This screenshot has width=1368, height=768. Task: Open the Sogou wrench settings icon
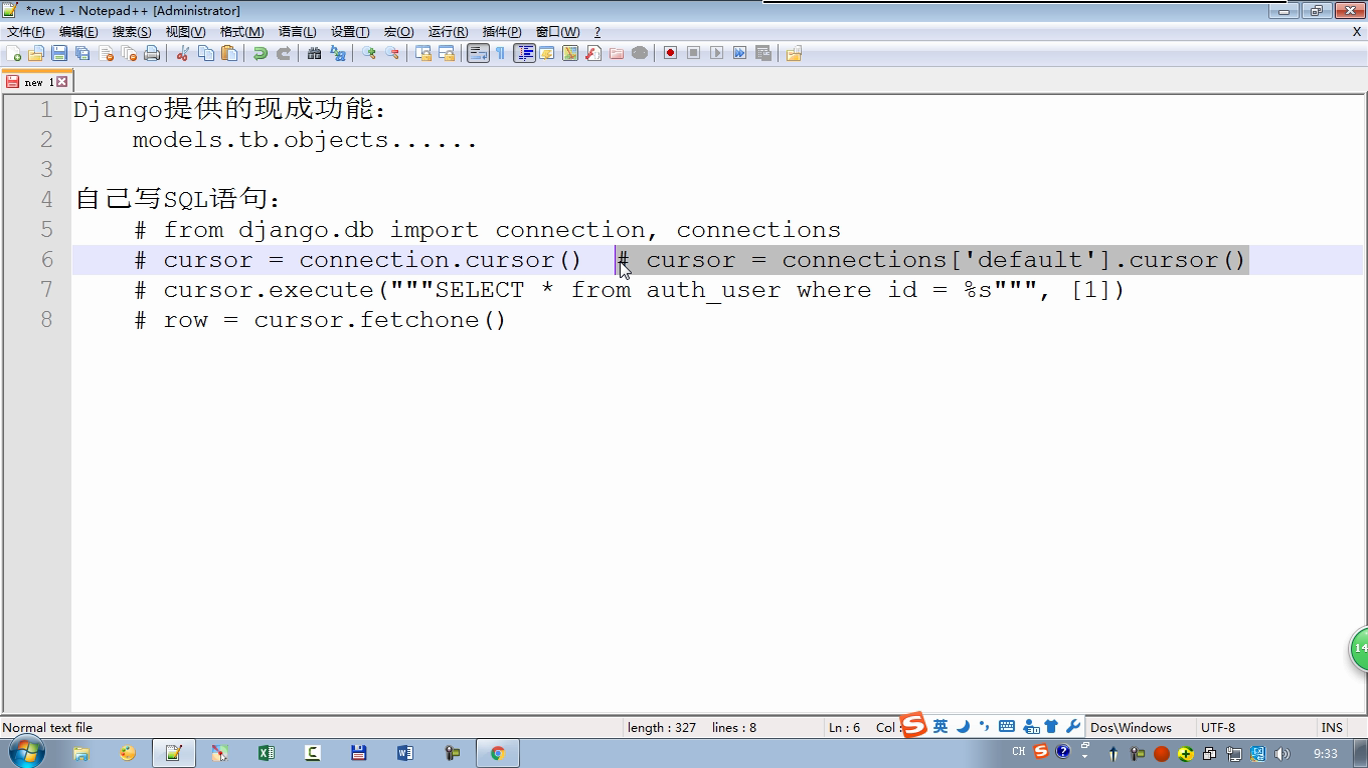pos(1073,727)
